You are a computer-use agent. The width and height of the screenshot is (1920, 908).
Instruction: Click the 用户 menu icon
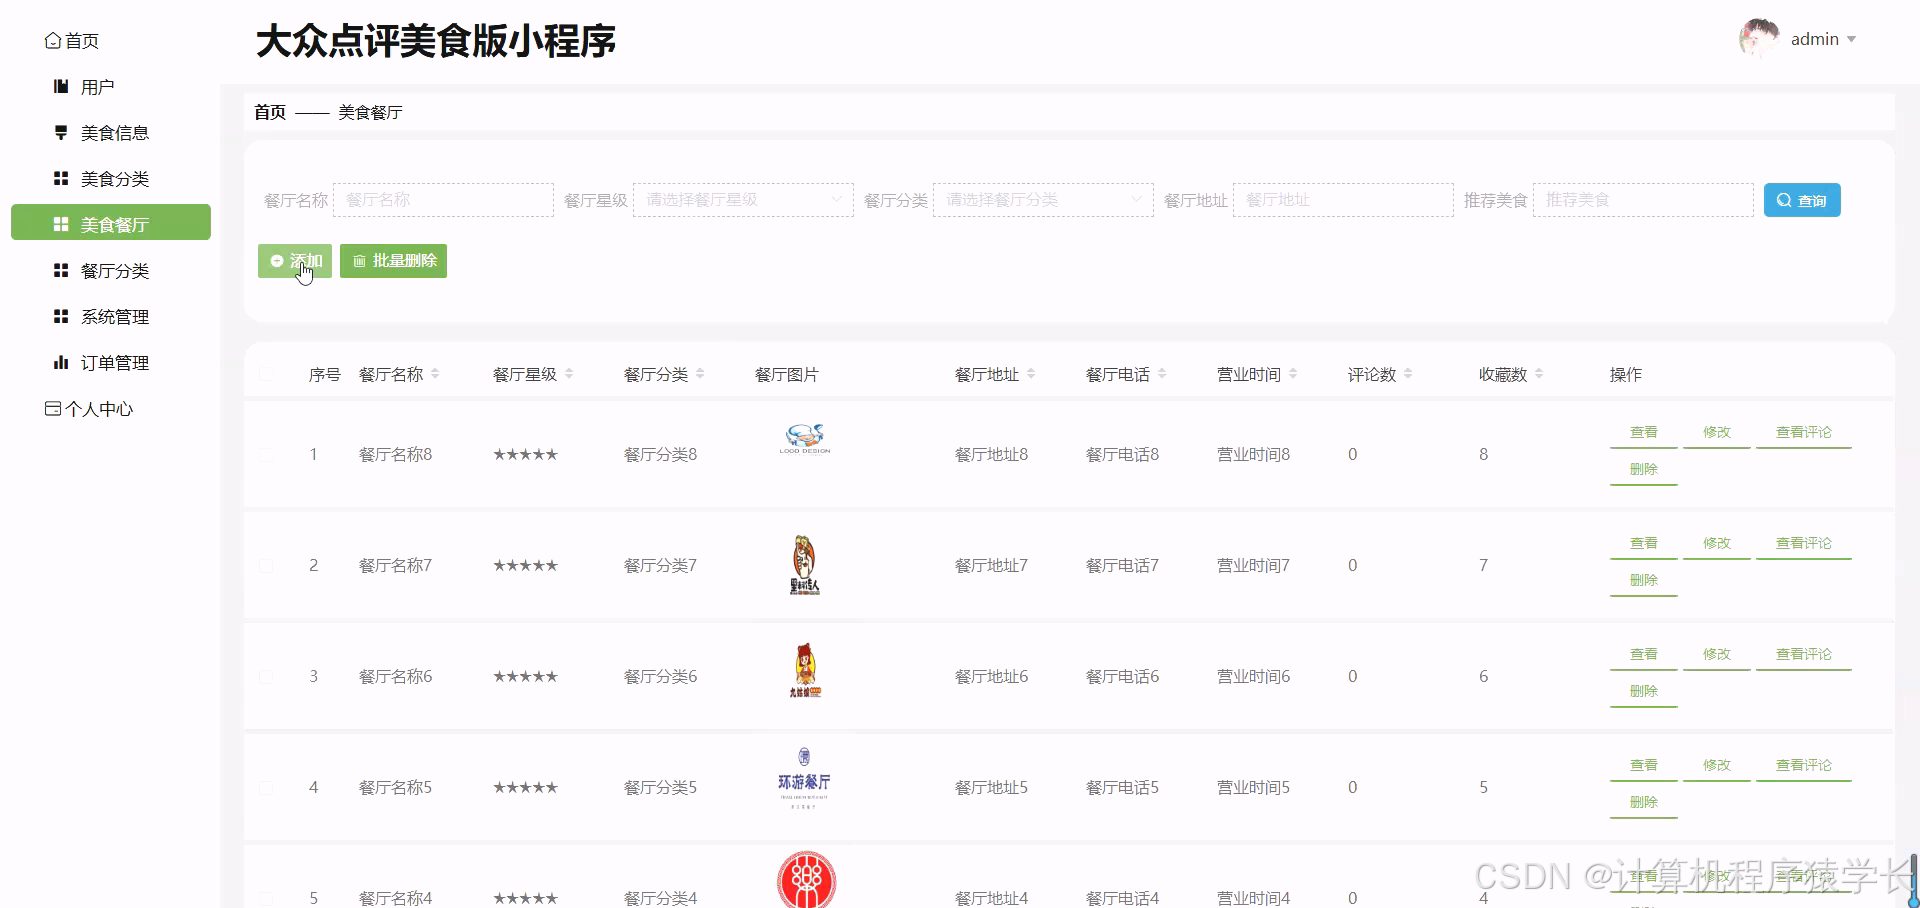[61, 87]
